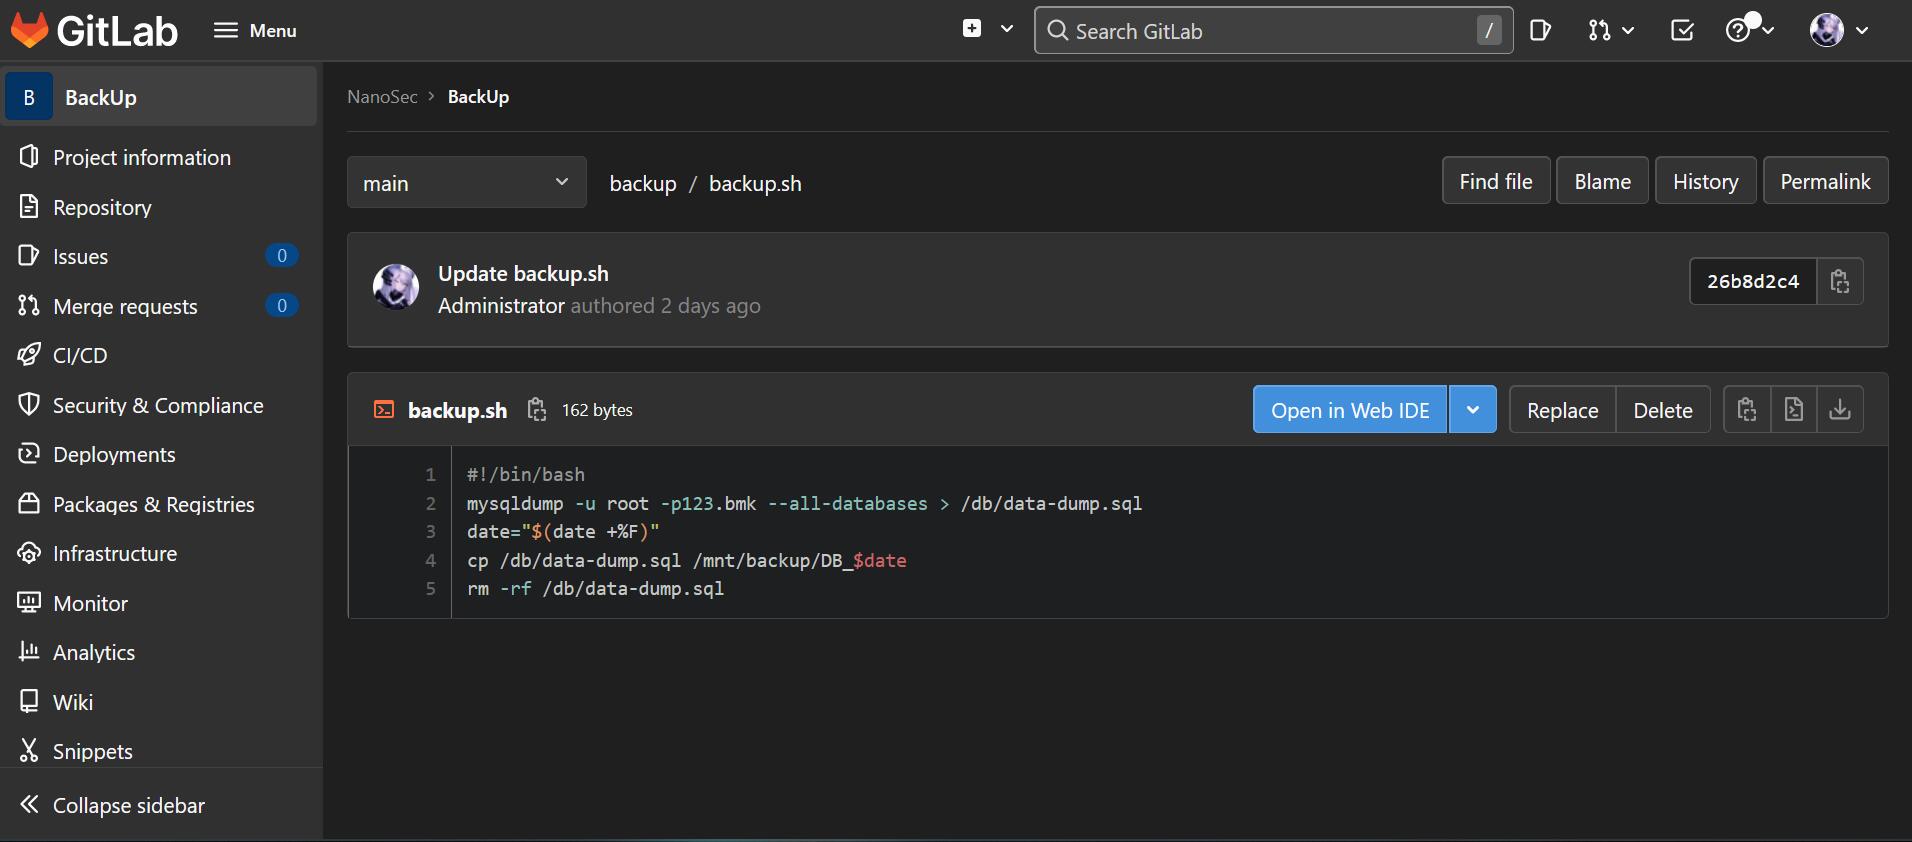This screenshot has height=842, width=1912.
Task: Click the Packages icon
Action: click(x=29, y=503)
